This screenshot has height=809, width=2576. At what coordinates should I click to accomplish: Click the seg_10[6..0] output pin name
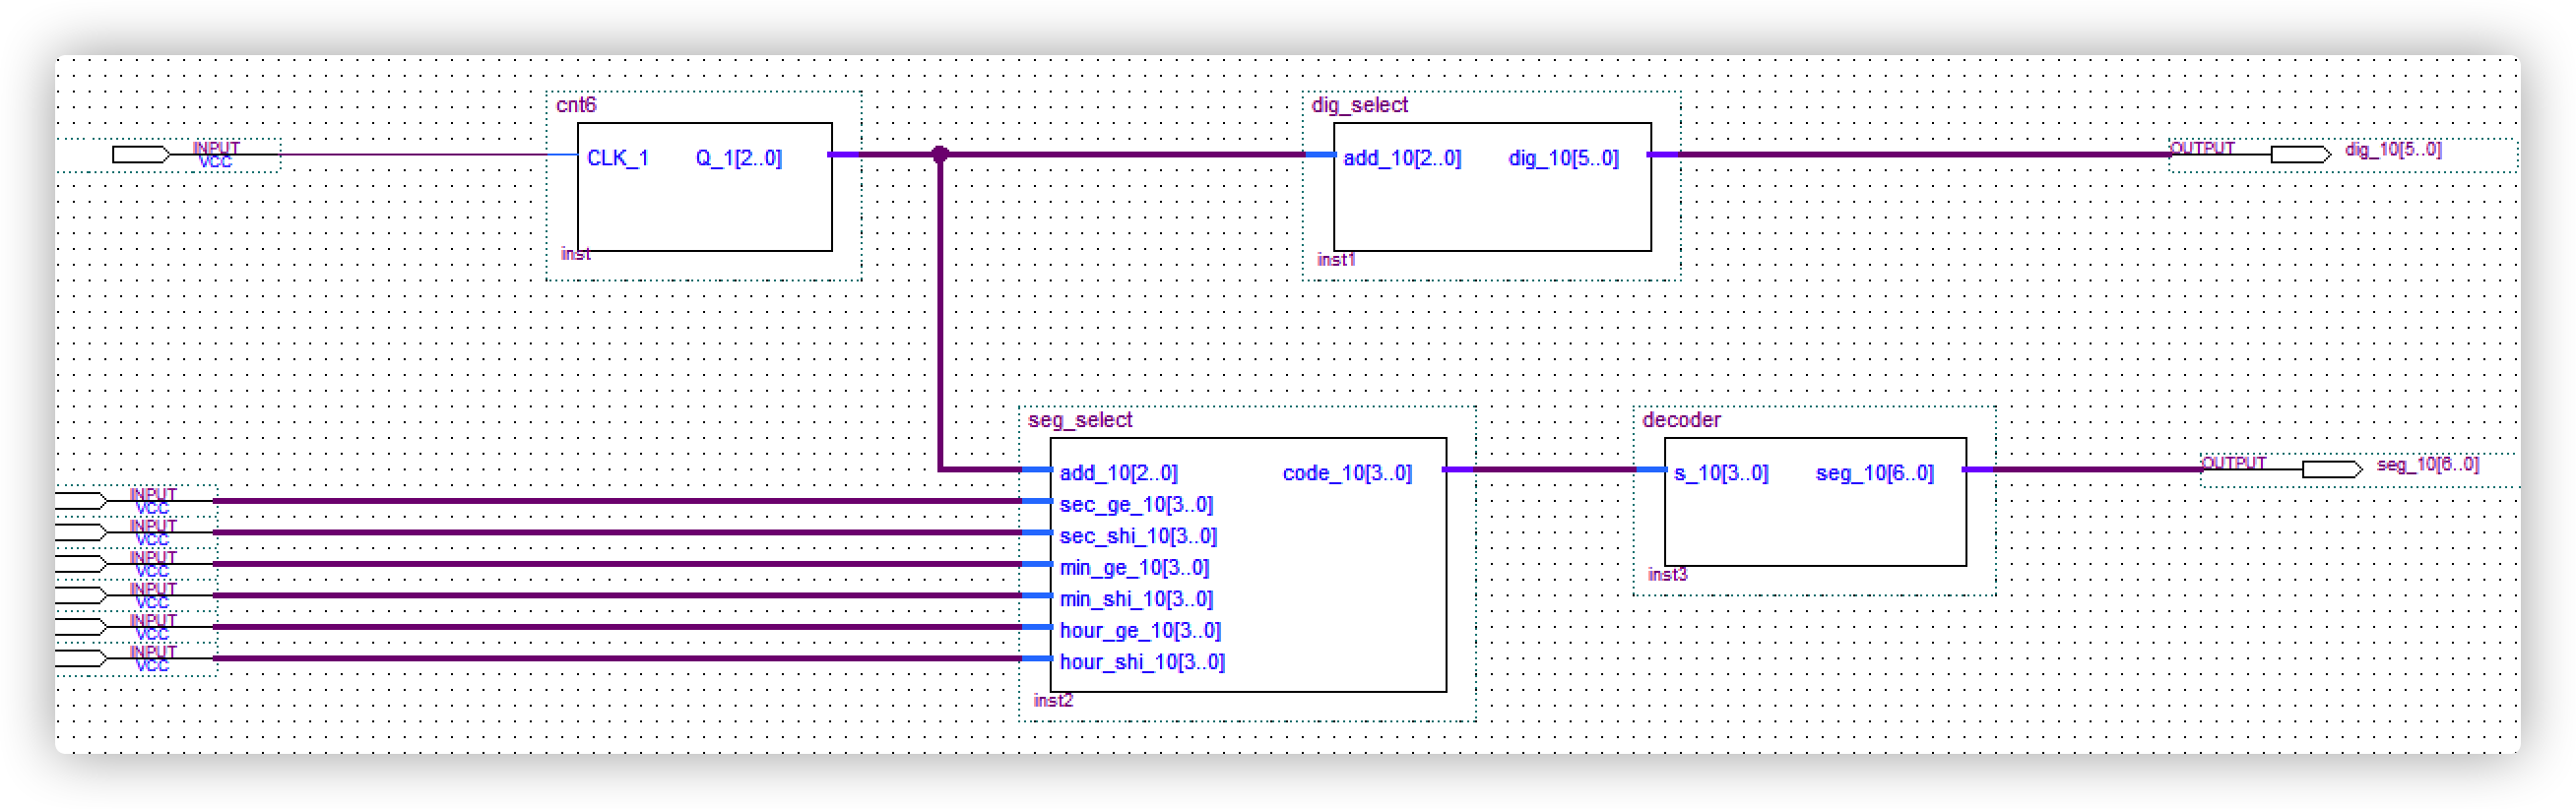(x=2427, y=464)
